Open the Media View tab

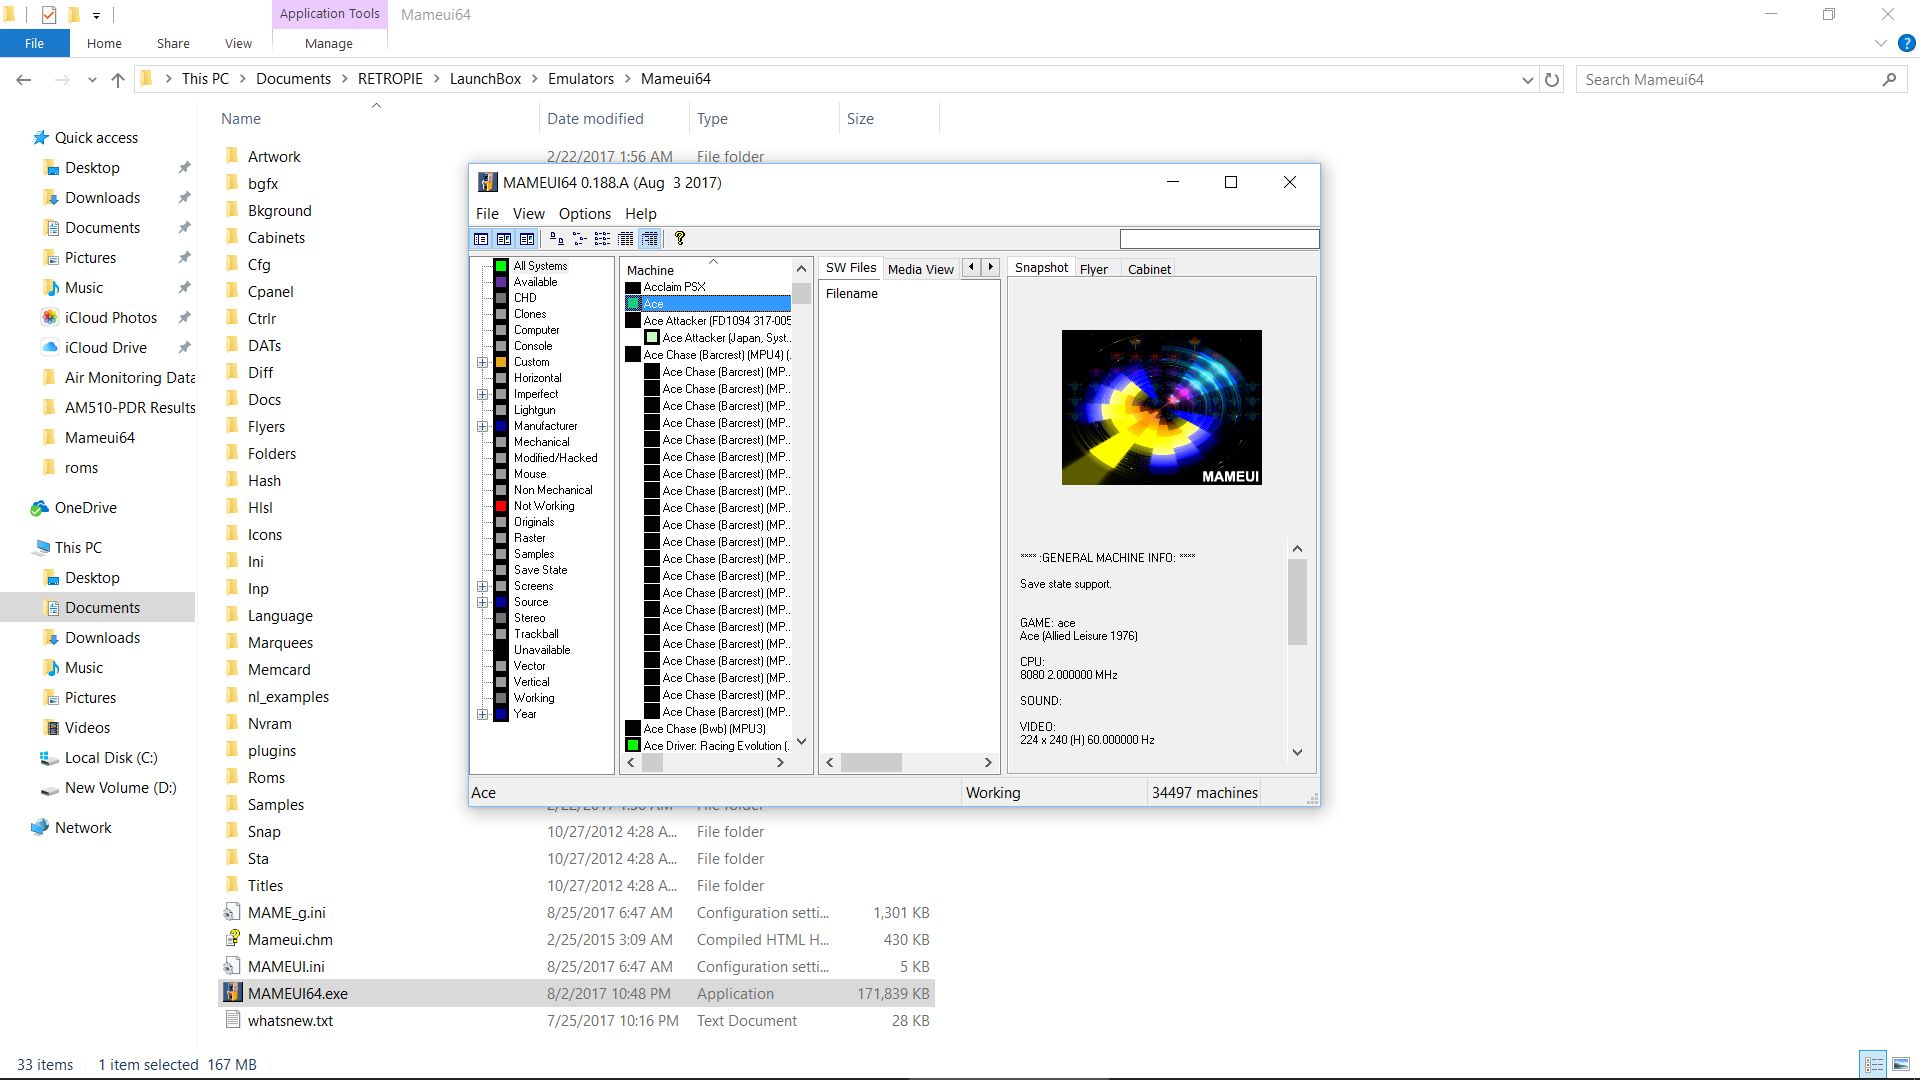(921, 269)
